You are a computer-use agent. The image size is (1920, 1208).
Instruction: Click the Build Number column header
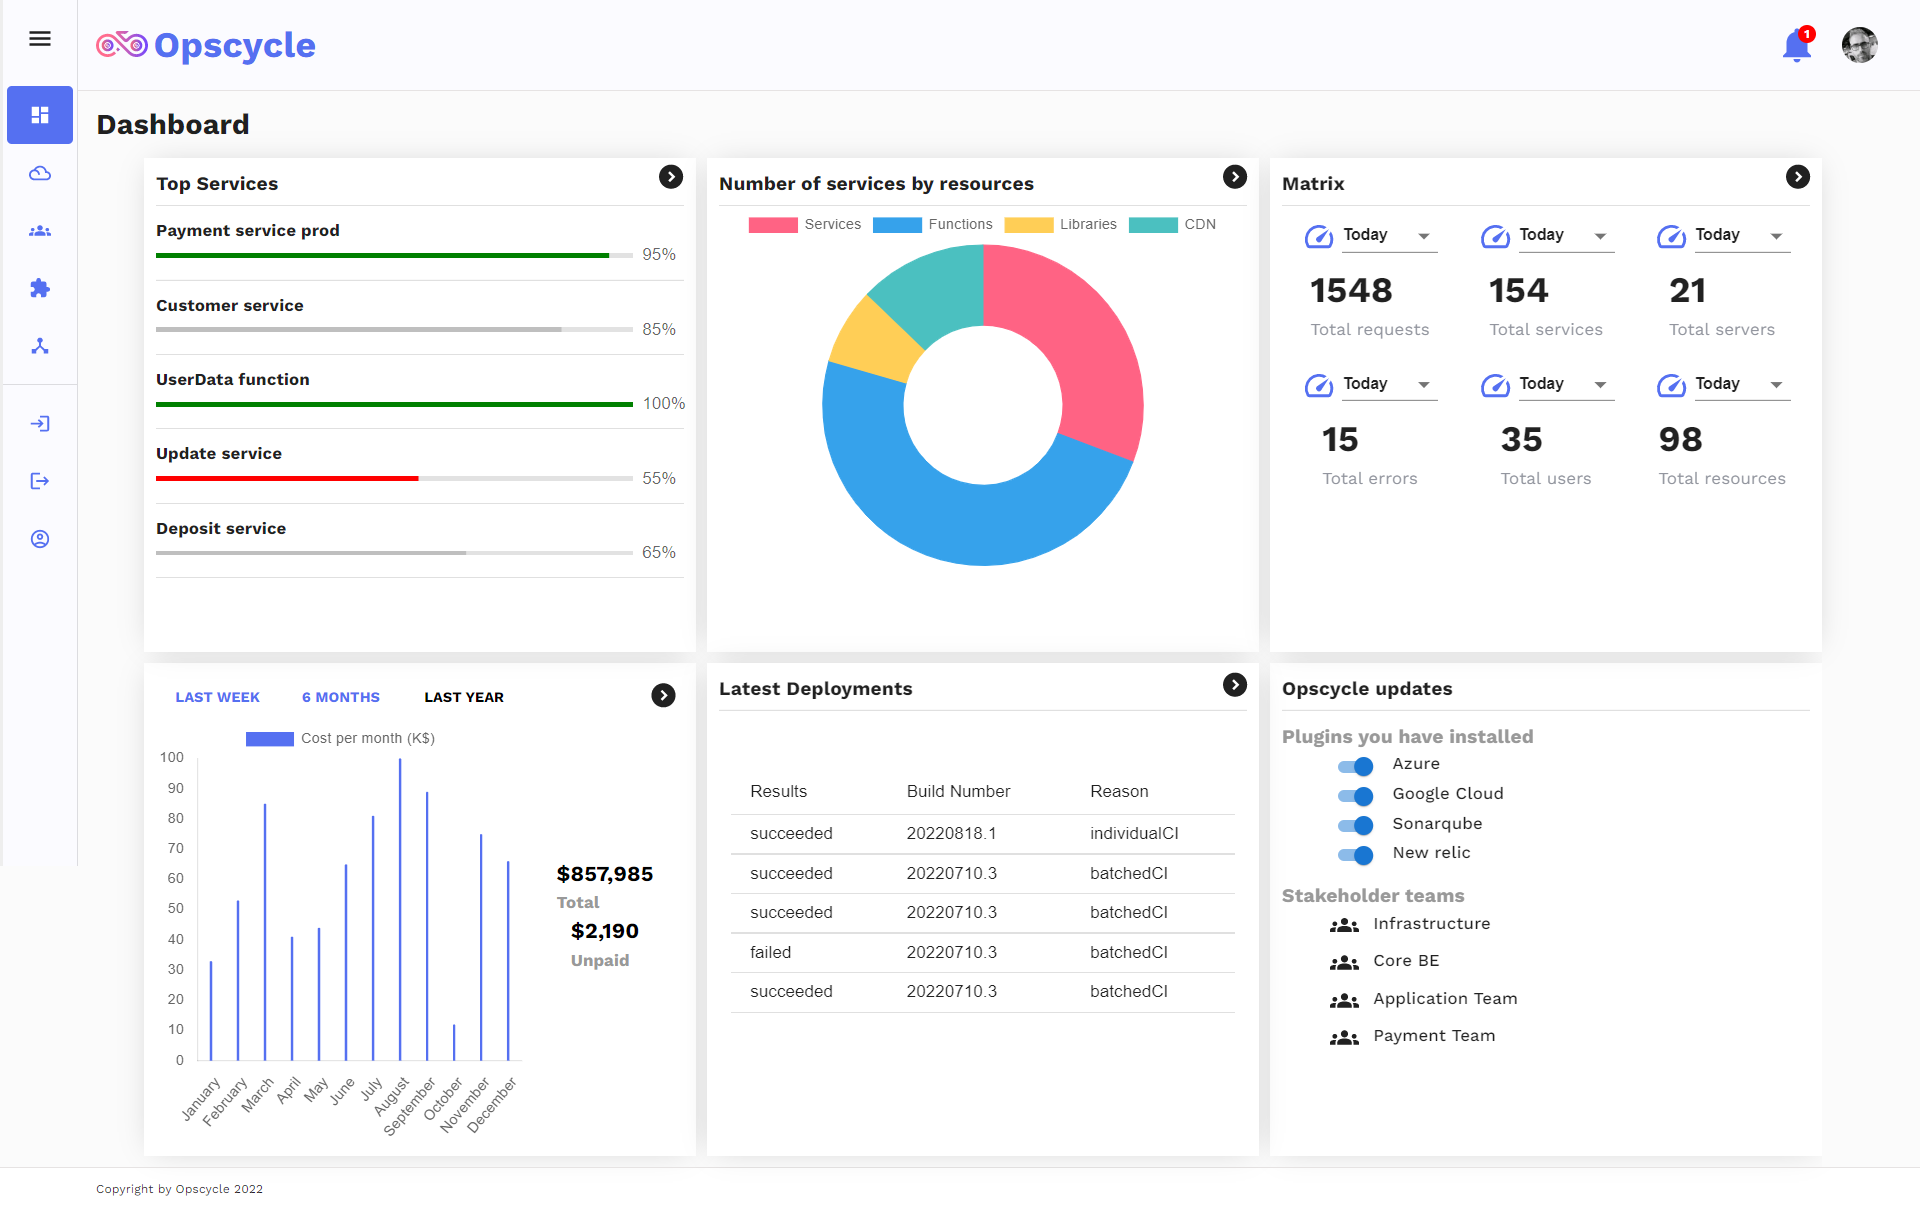coord(958,792)
